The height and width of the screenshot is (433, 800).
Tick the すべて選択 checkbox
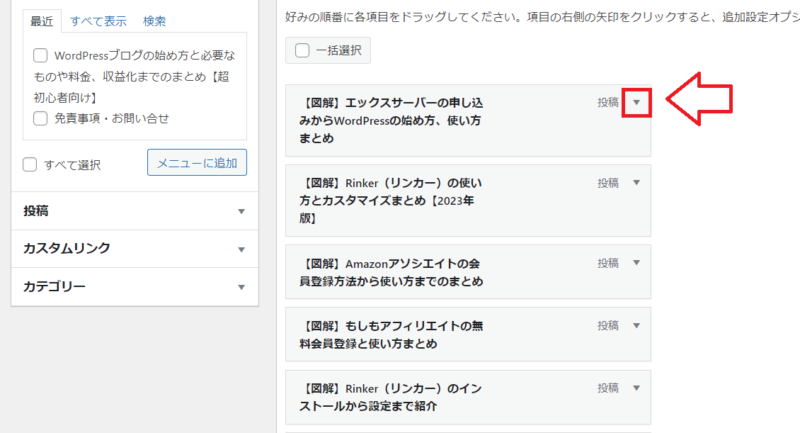(x=30, y=165)
